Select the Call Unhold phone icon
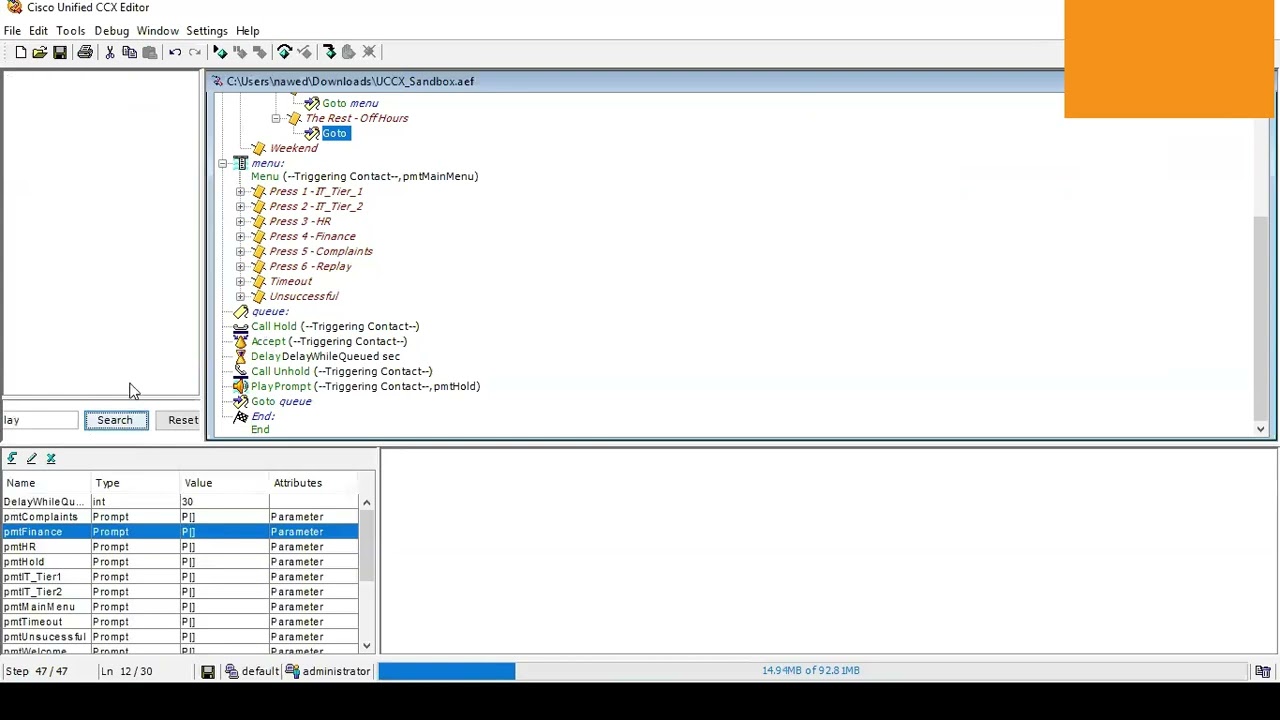Viewport: 1280px width, 720px height. point(240,371)
